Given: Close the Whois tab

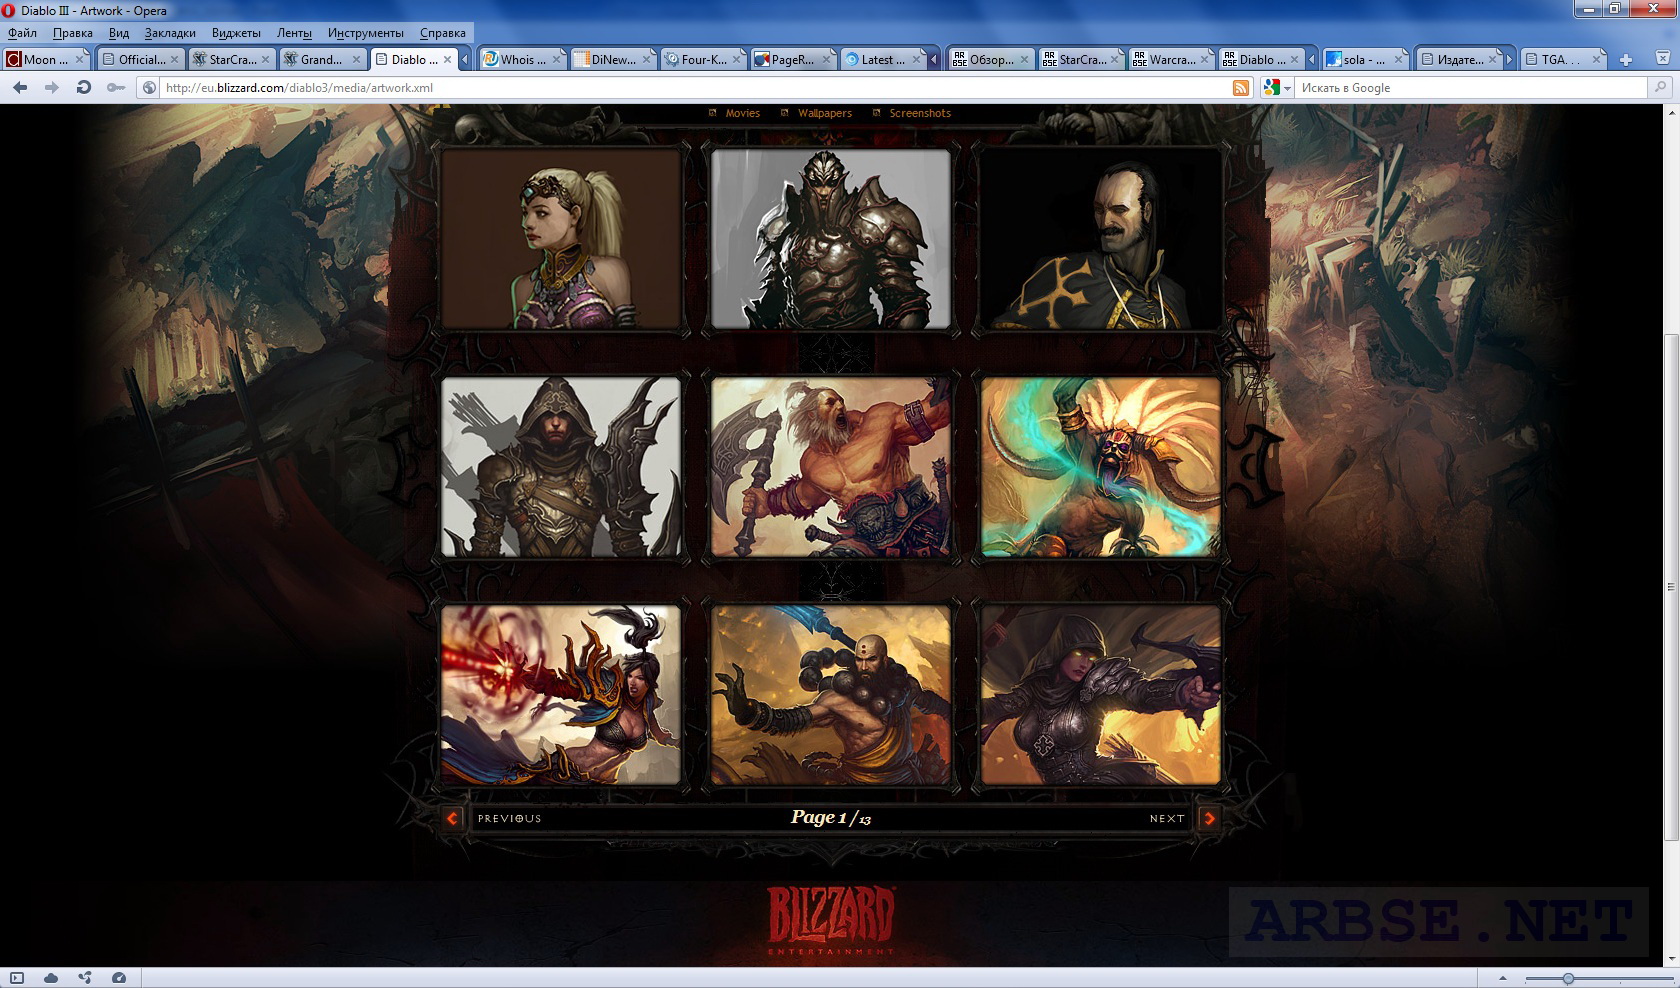Looking at the screenshot, I should 556,60.
